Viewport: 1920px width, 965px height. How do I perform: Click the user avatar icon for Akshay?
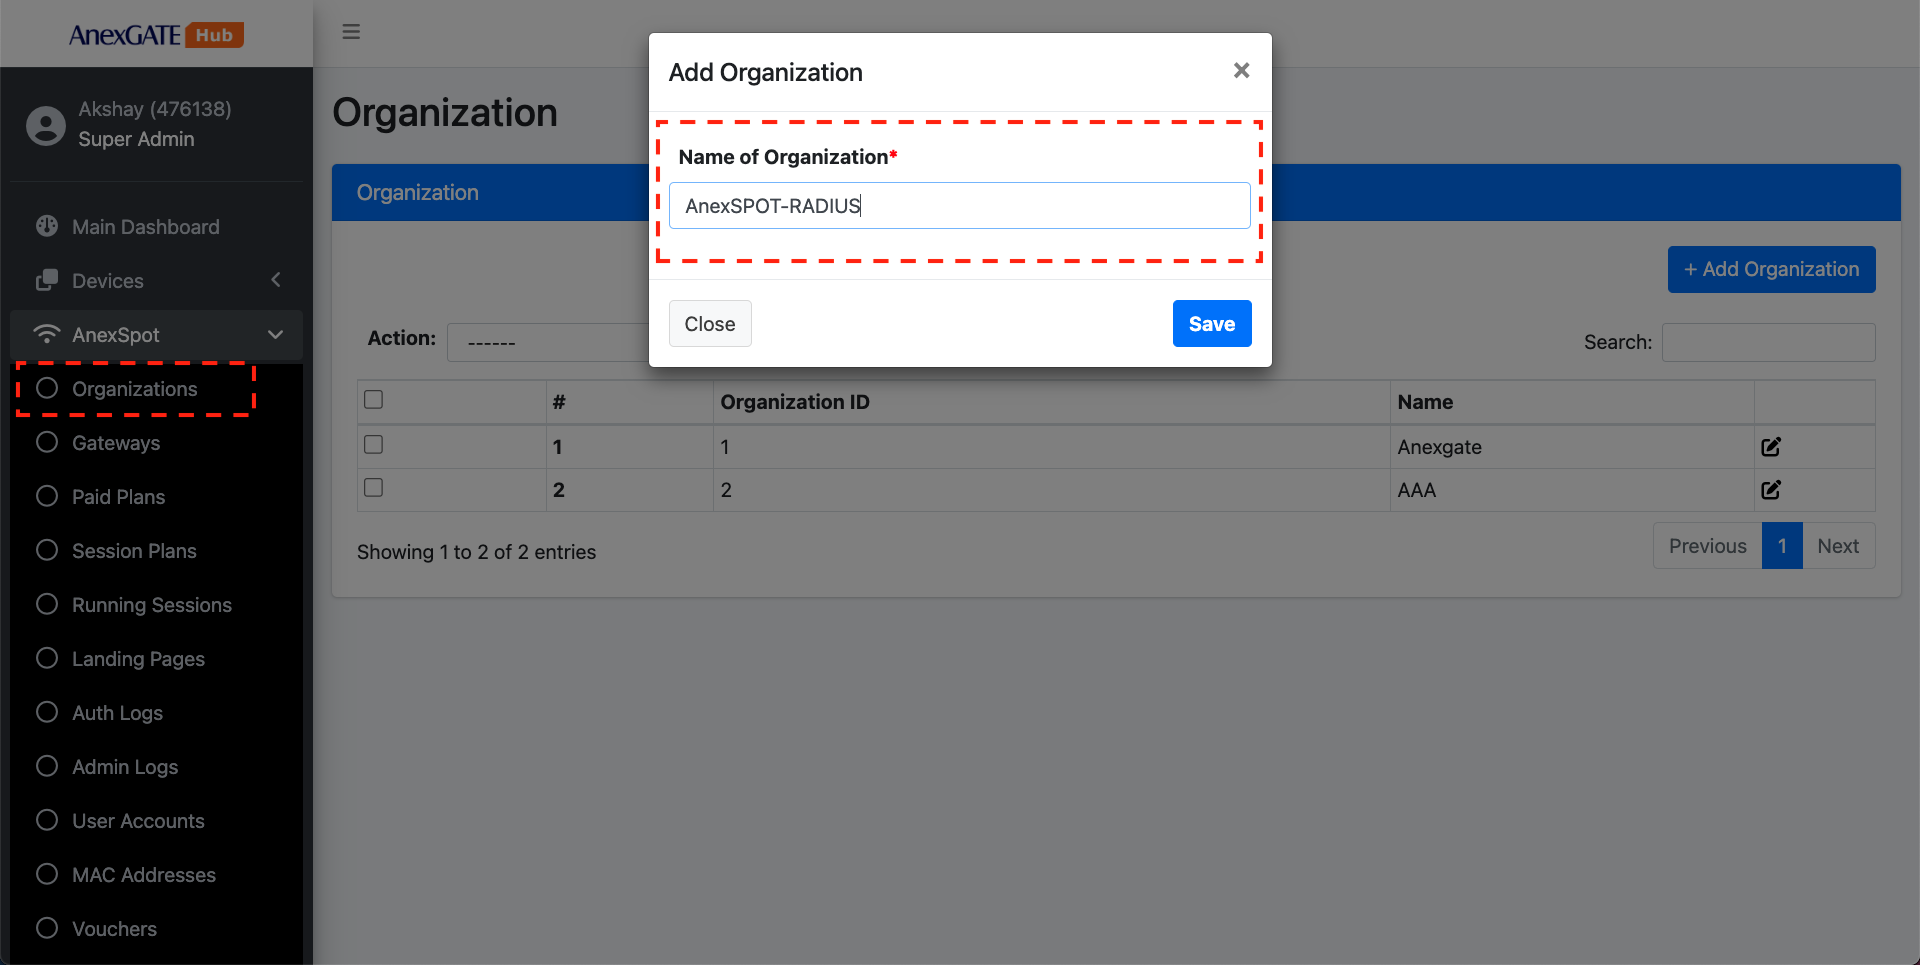coord(46,125)
